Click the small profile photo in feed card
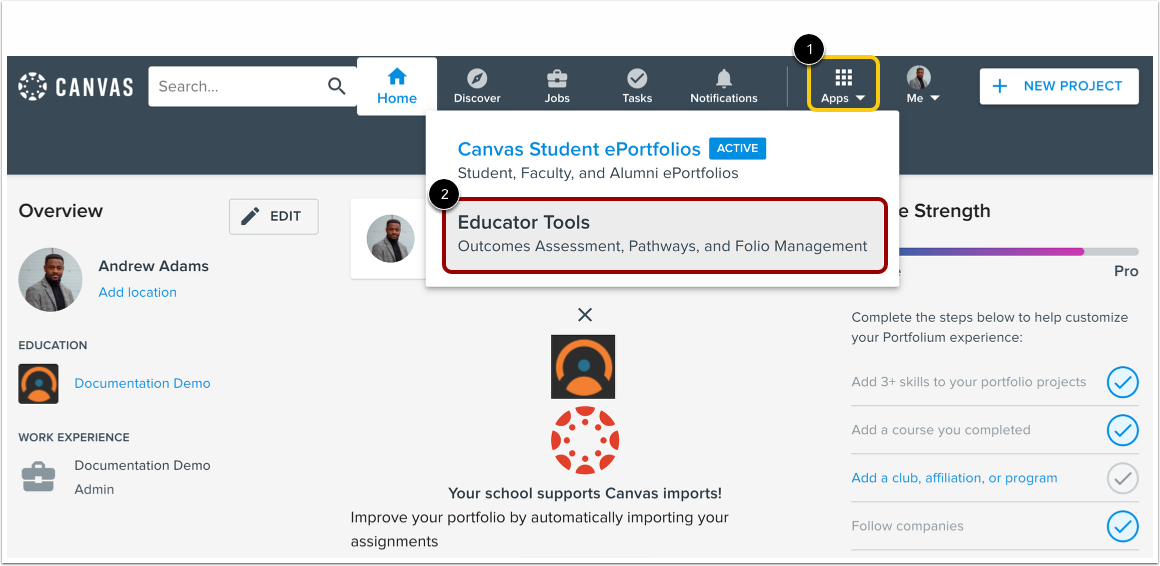Image resolution: width=1160 pixels, height=566 pixels. (x=391, y=238)
